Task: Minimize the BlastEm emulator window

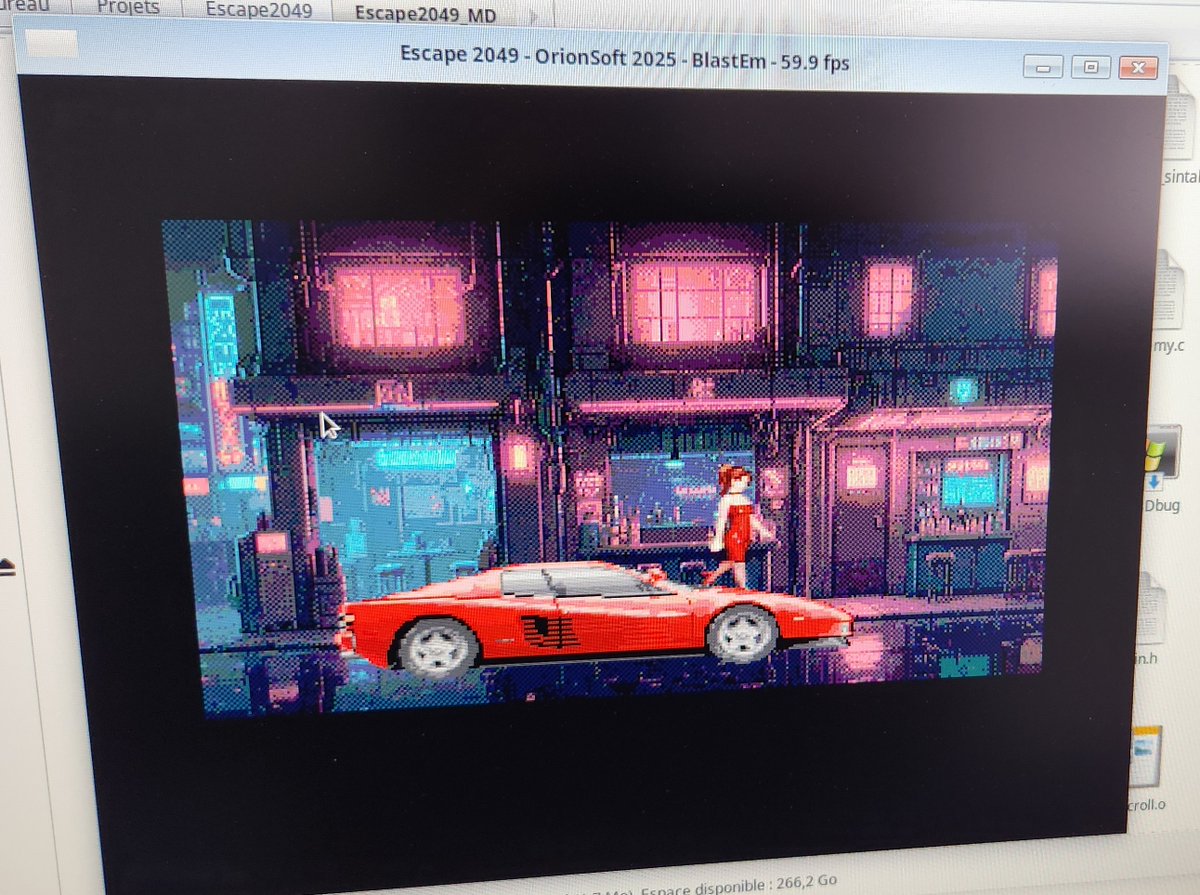Action: [1043, 67]
